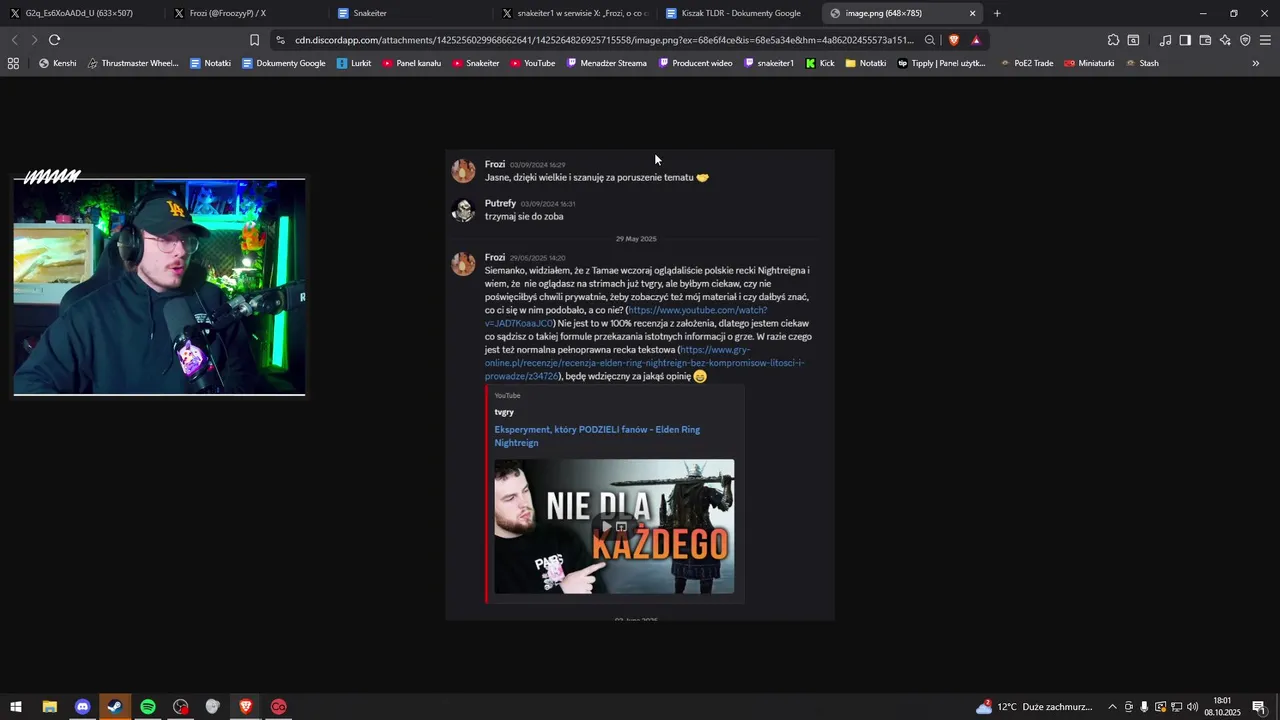Open weather widget showing 12°C
Viewport: 1280px width, 720px height.
pos(1034,707)
